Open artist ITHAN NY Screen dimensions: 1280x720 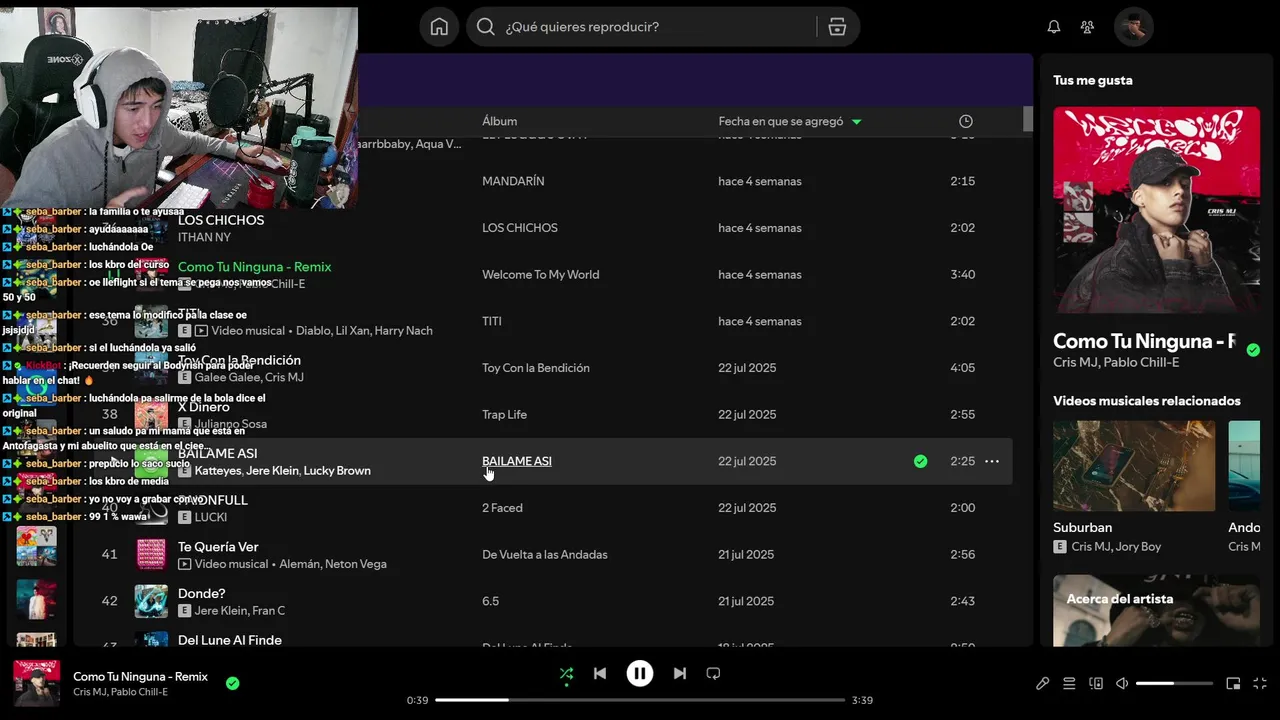pos(204,237)
